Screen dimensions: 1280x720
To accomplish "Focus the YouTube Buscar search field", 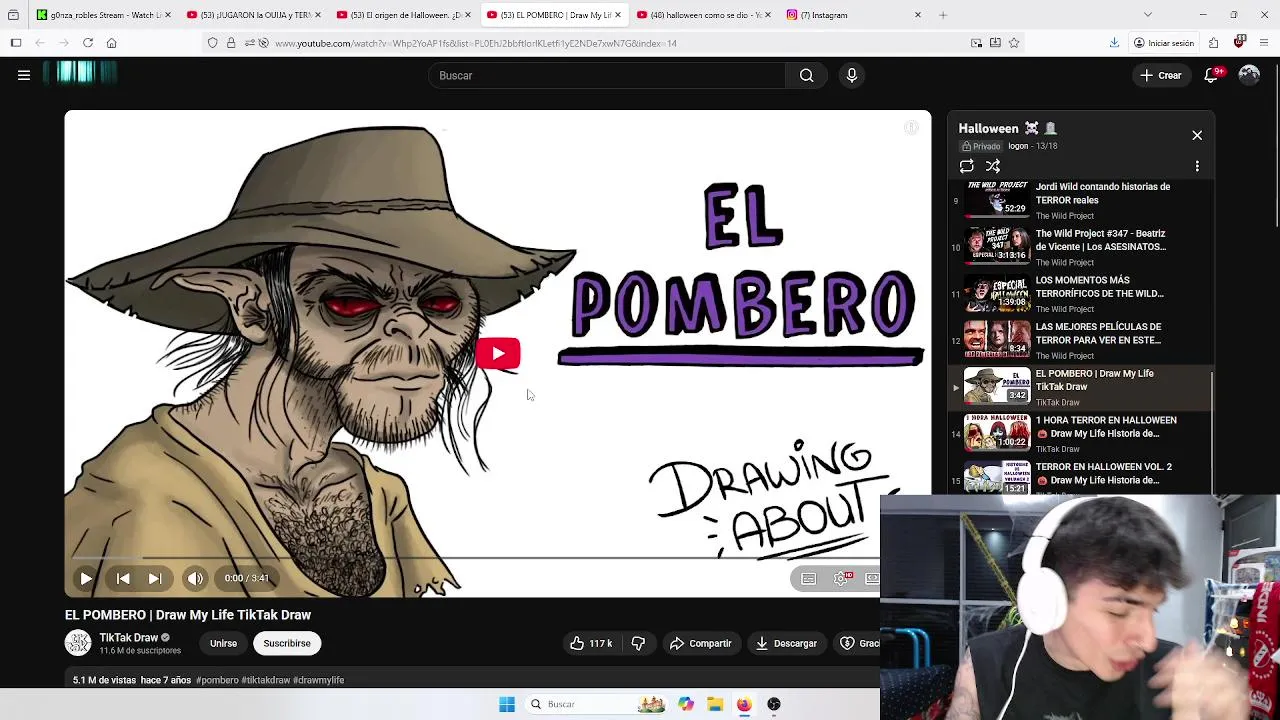I will click(607, 75).
